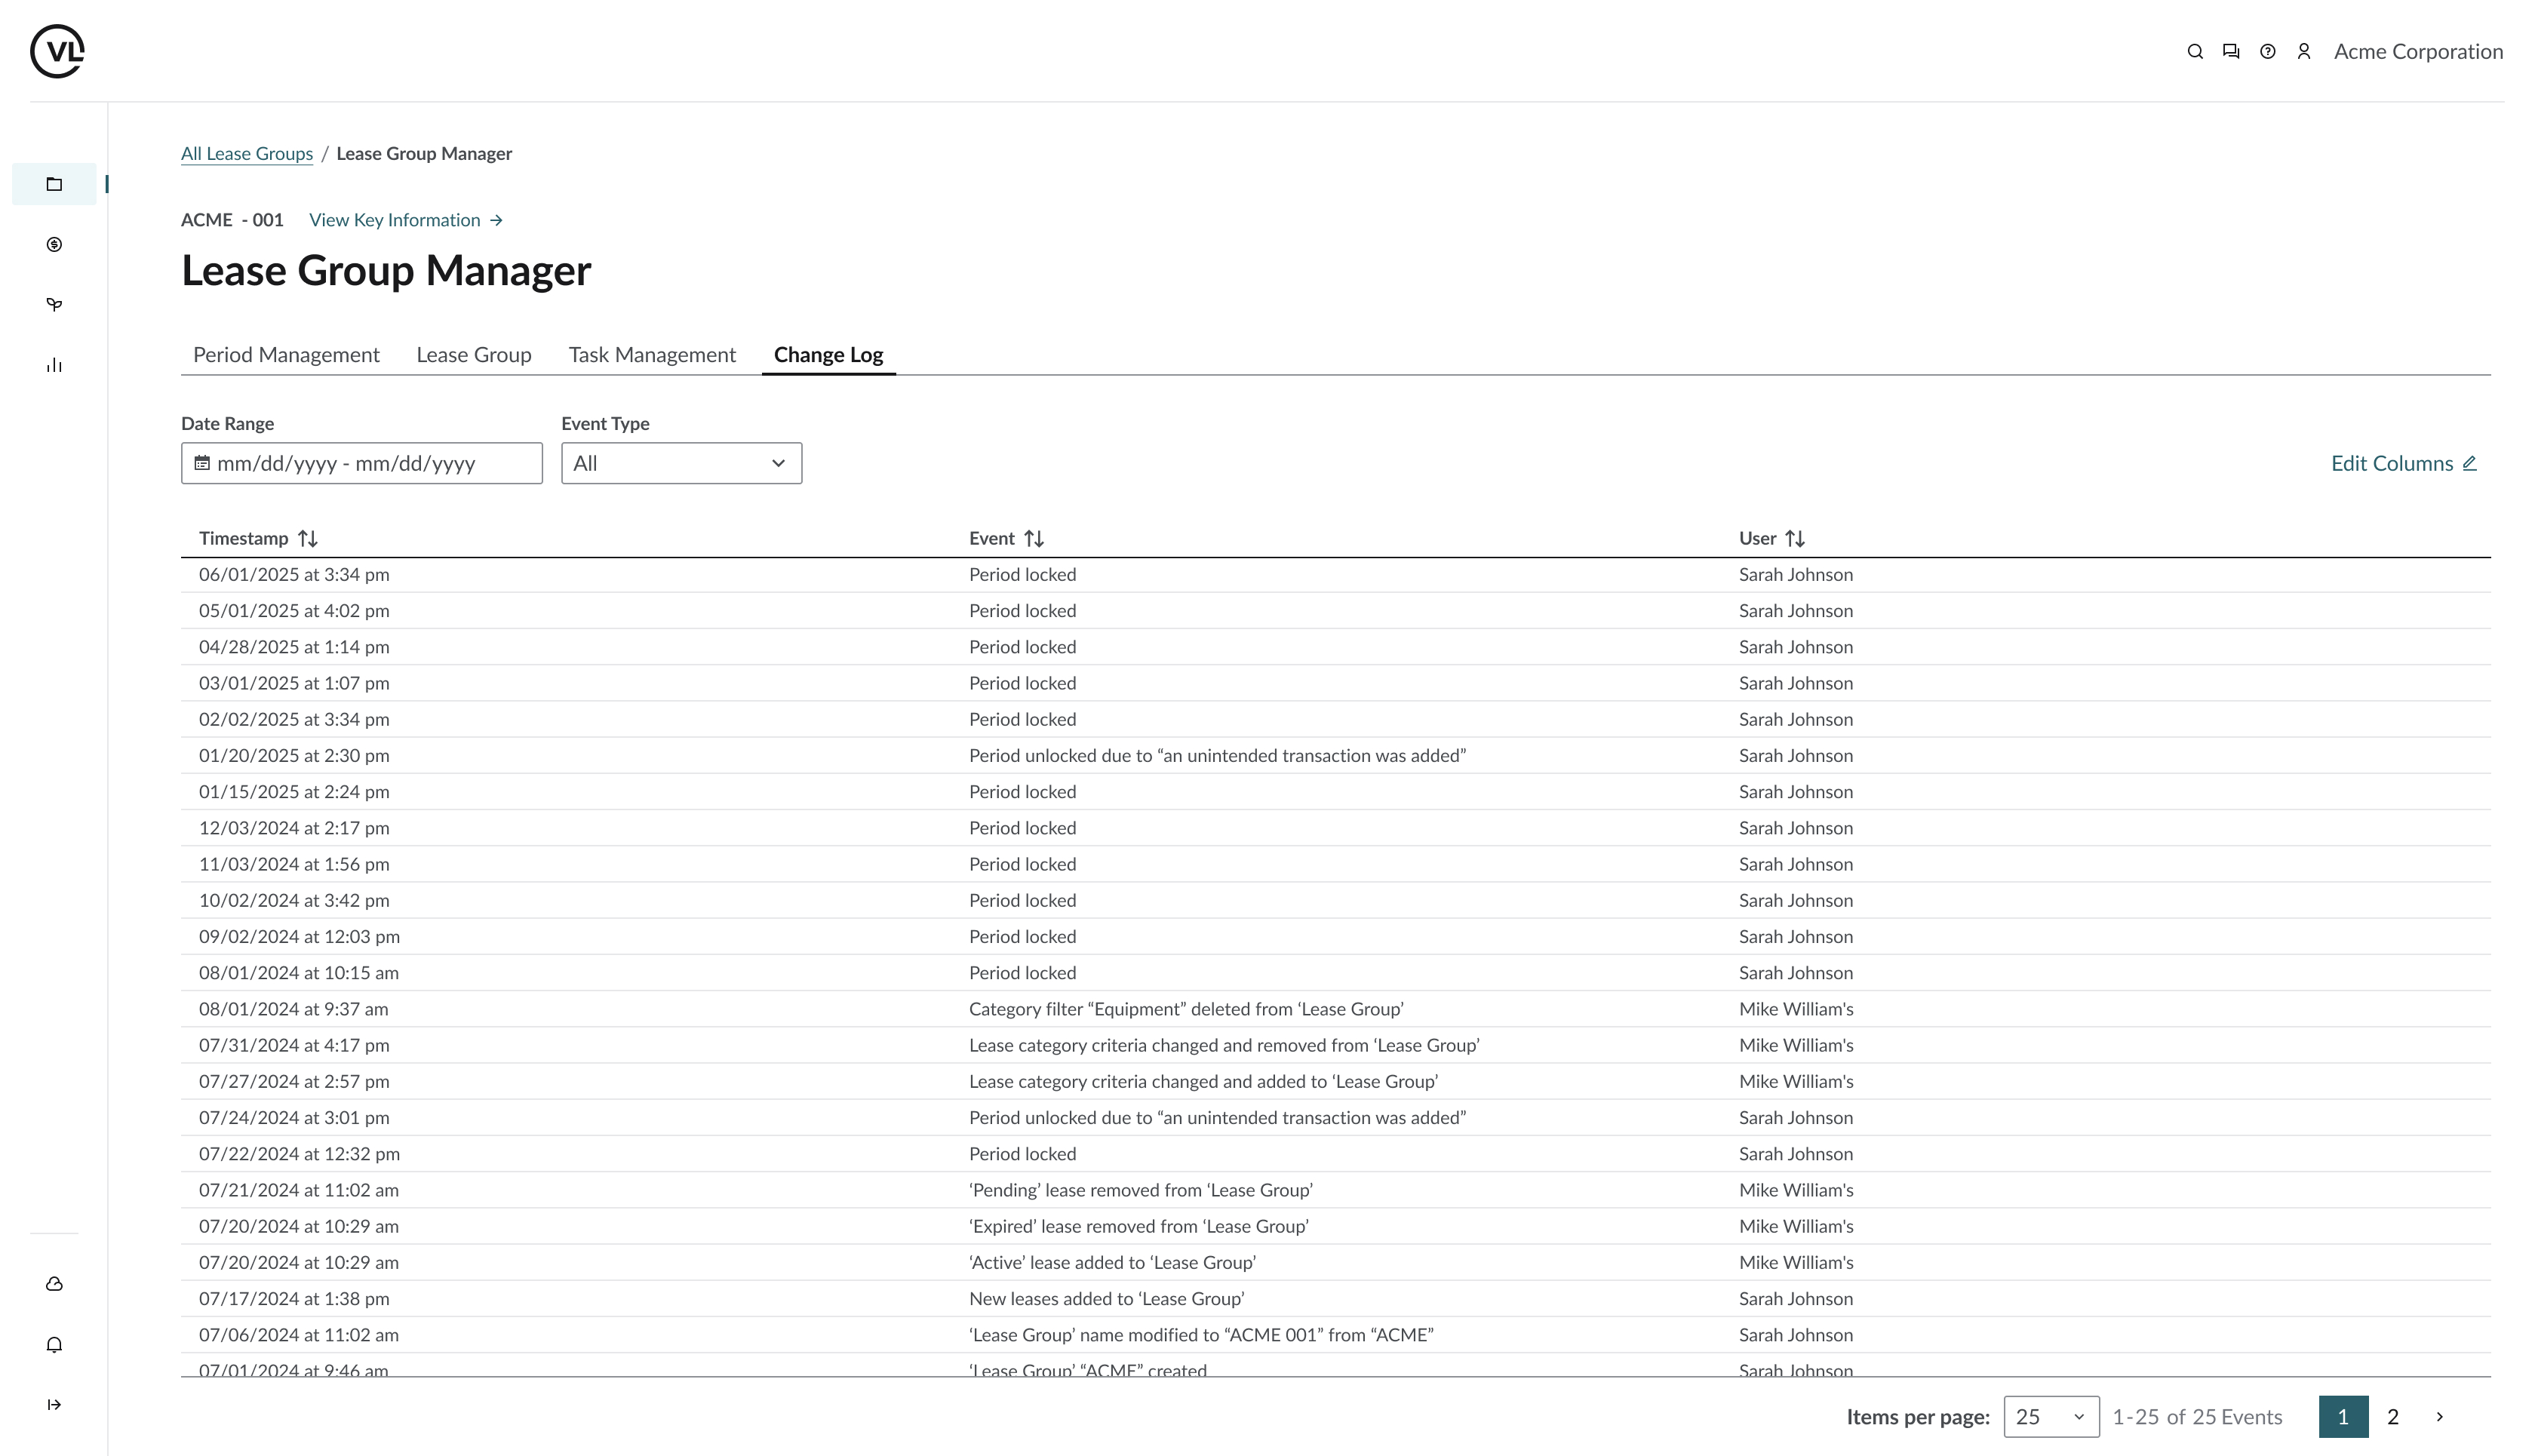Switch to Period Management tab
Screen dimensions: 2535x1456
(x=286, y=355)
